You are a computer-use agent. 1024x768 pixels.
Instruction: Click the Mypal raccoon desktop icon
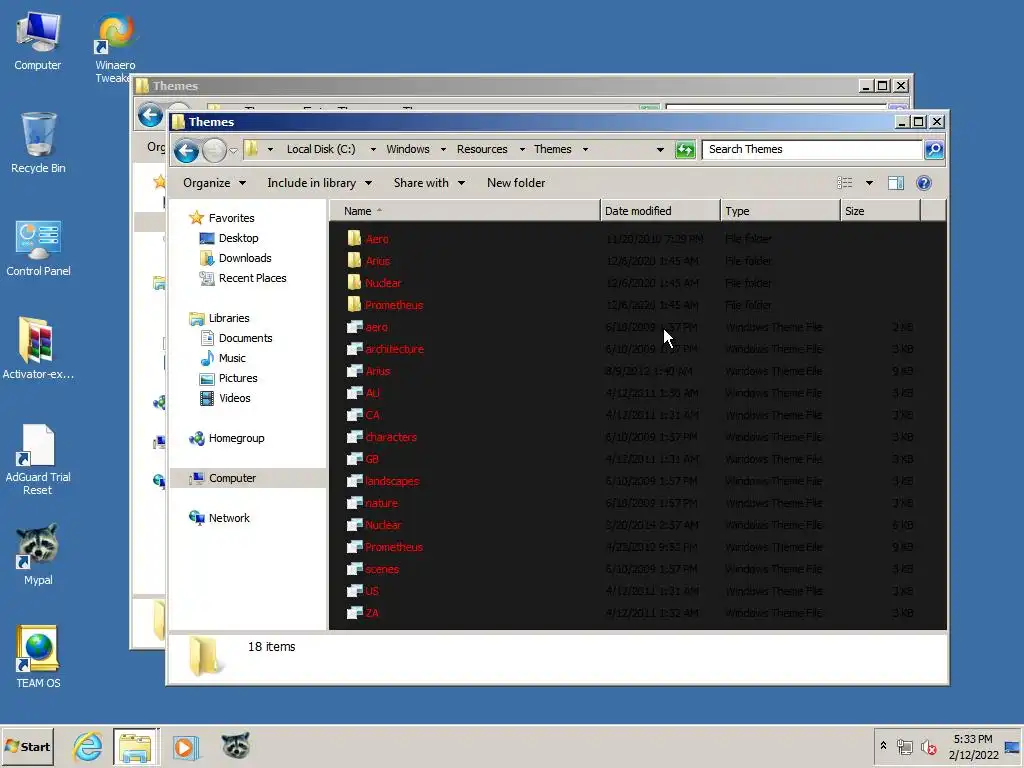pos(38,554)
